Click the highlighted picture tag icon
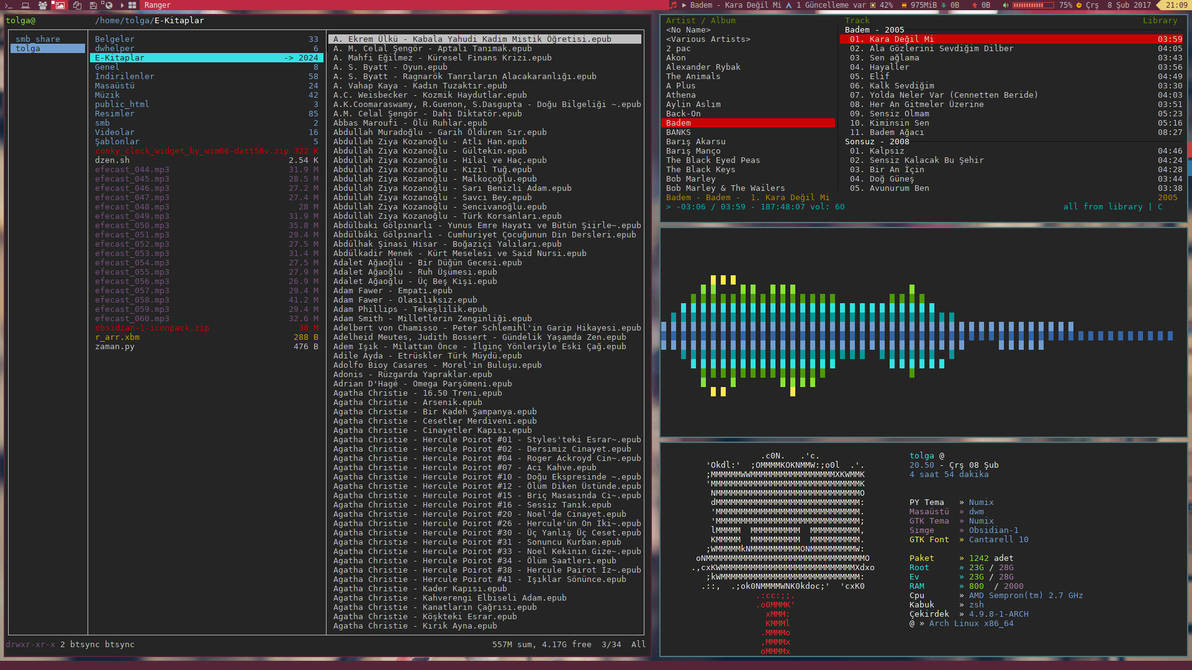The height and width of the screenshot is (670, 1192). pos(59,5)
